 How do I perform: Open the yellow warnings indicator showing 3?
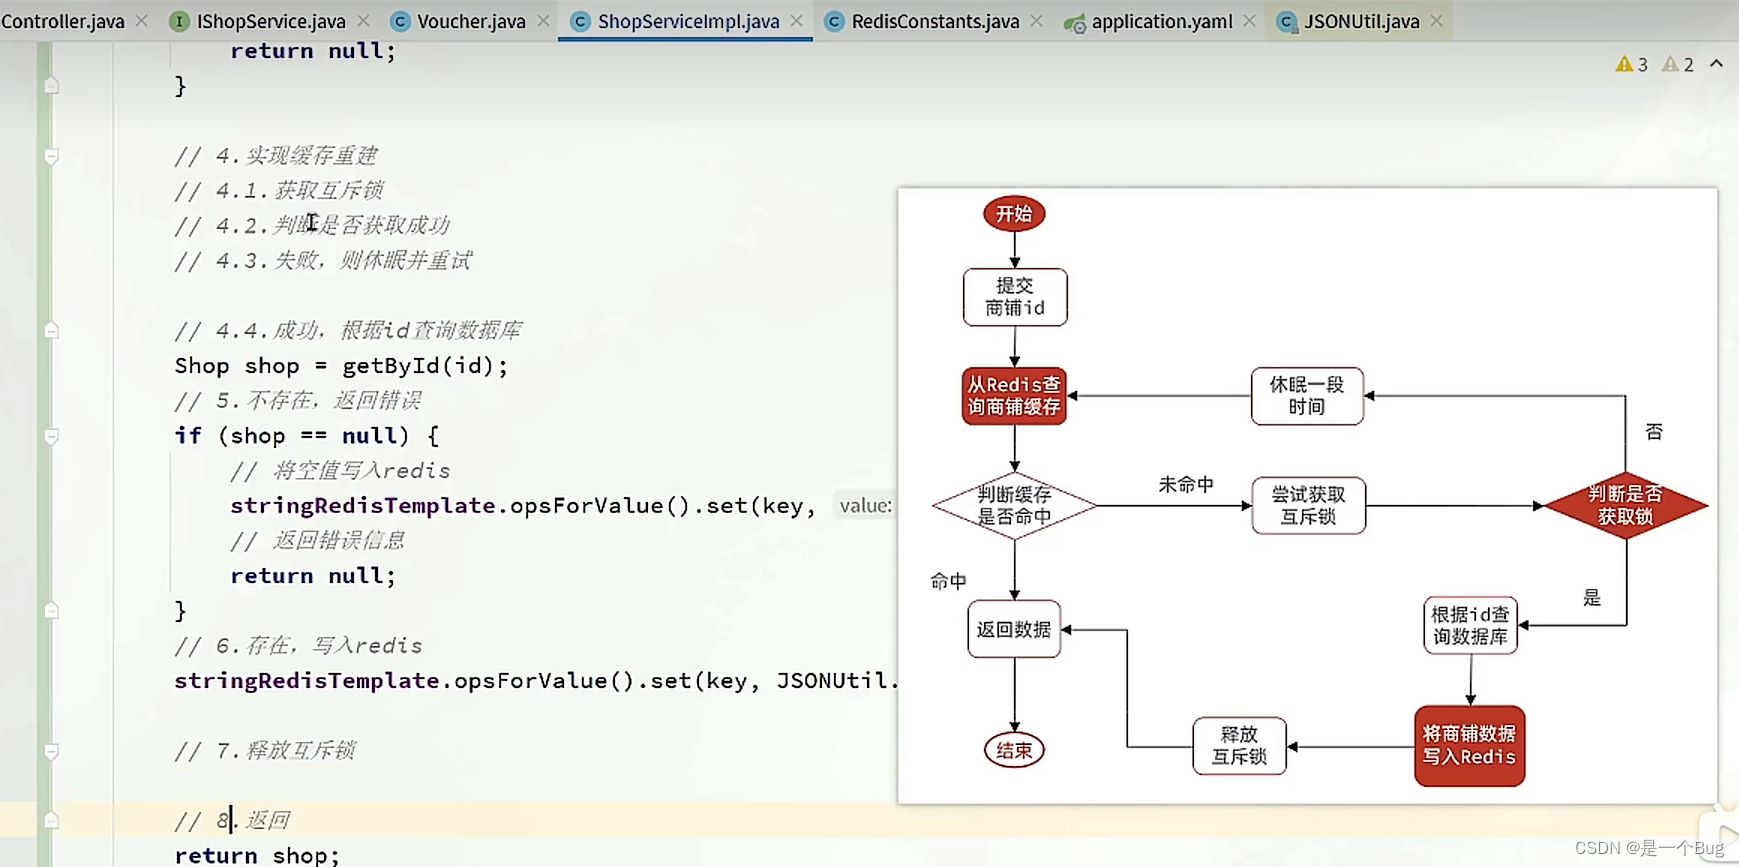1631,64
